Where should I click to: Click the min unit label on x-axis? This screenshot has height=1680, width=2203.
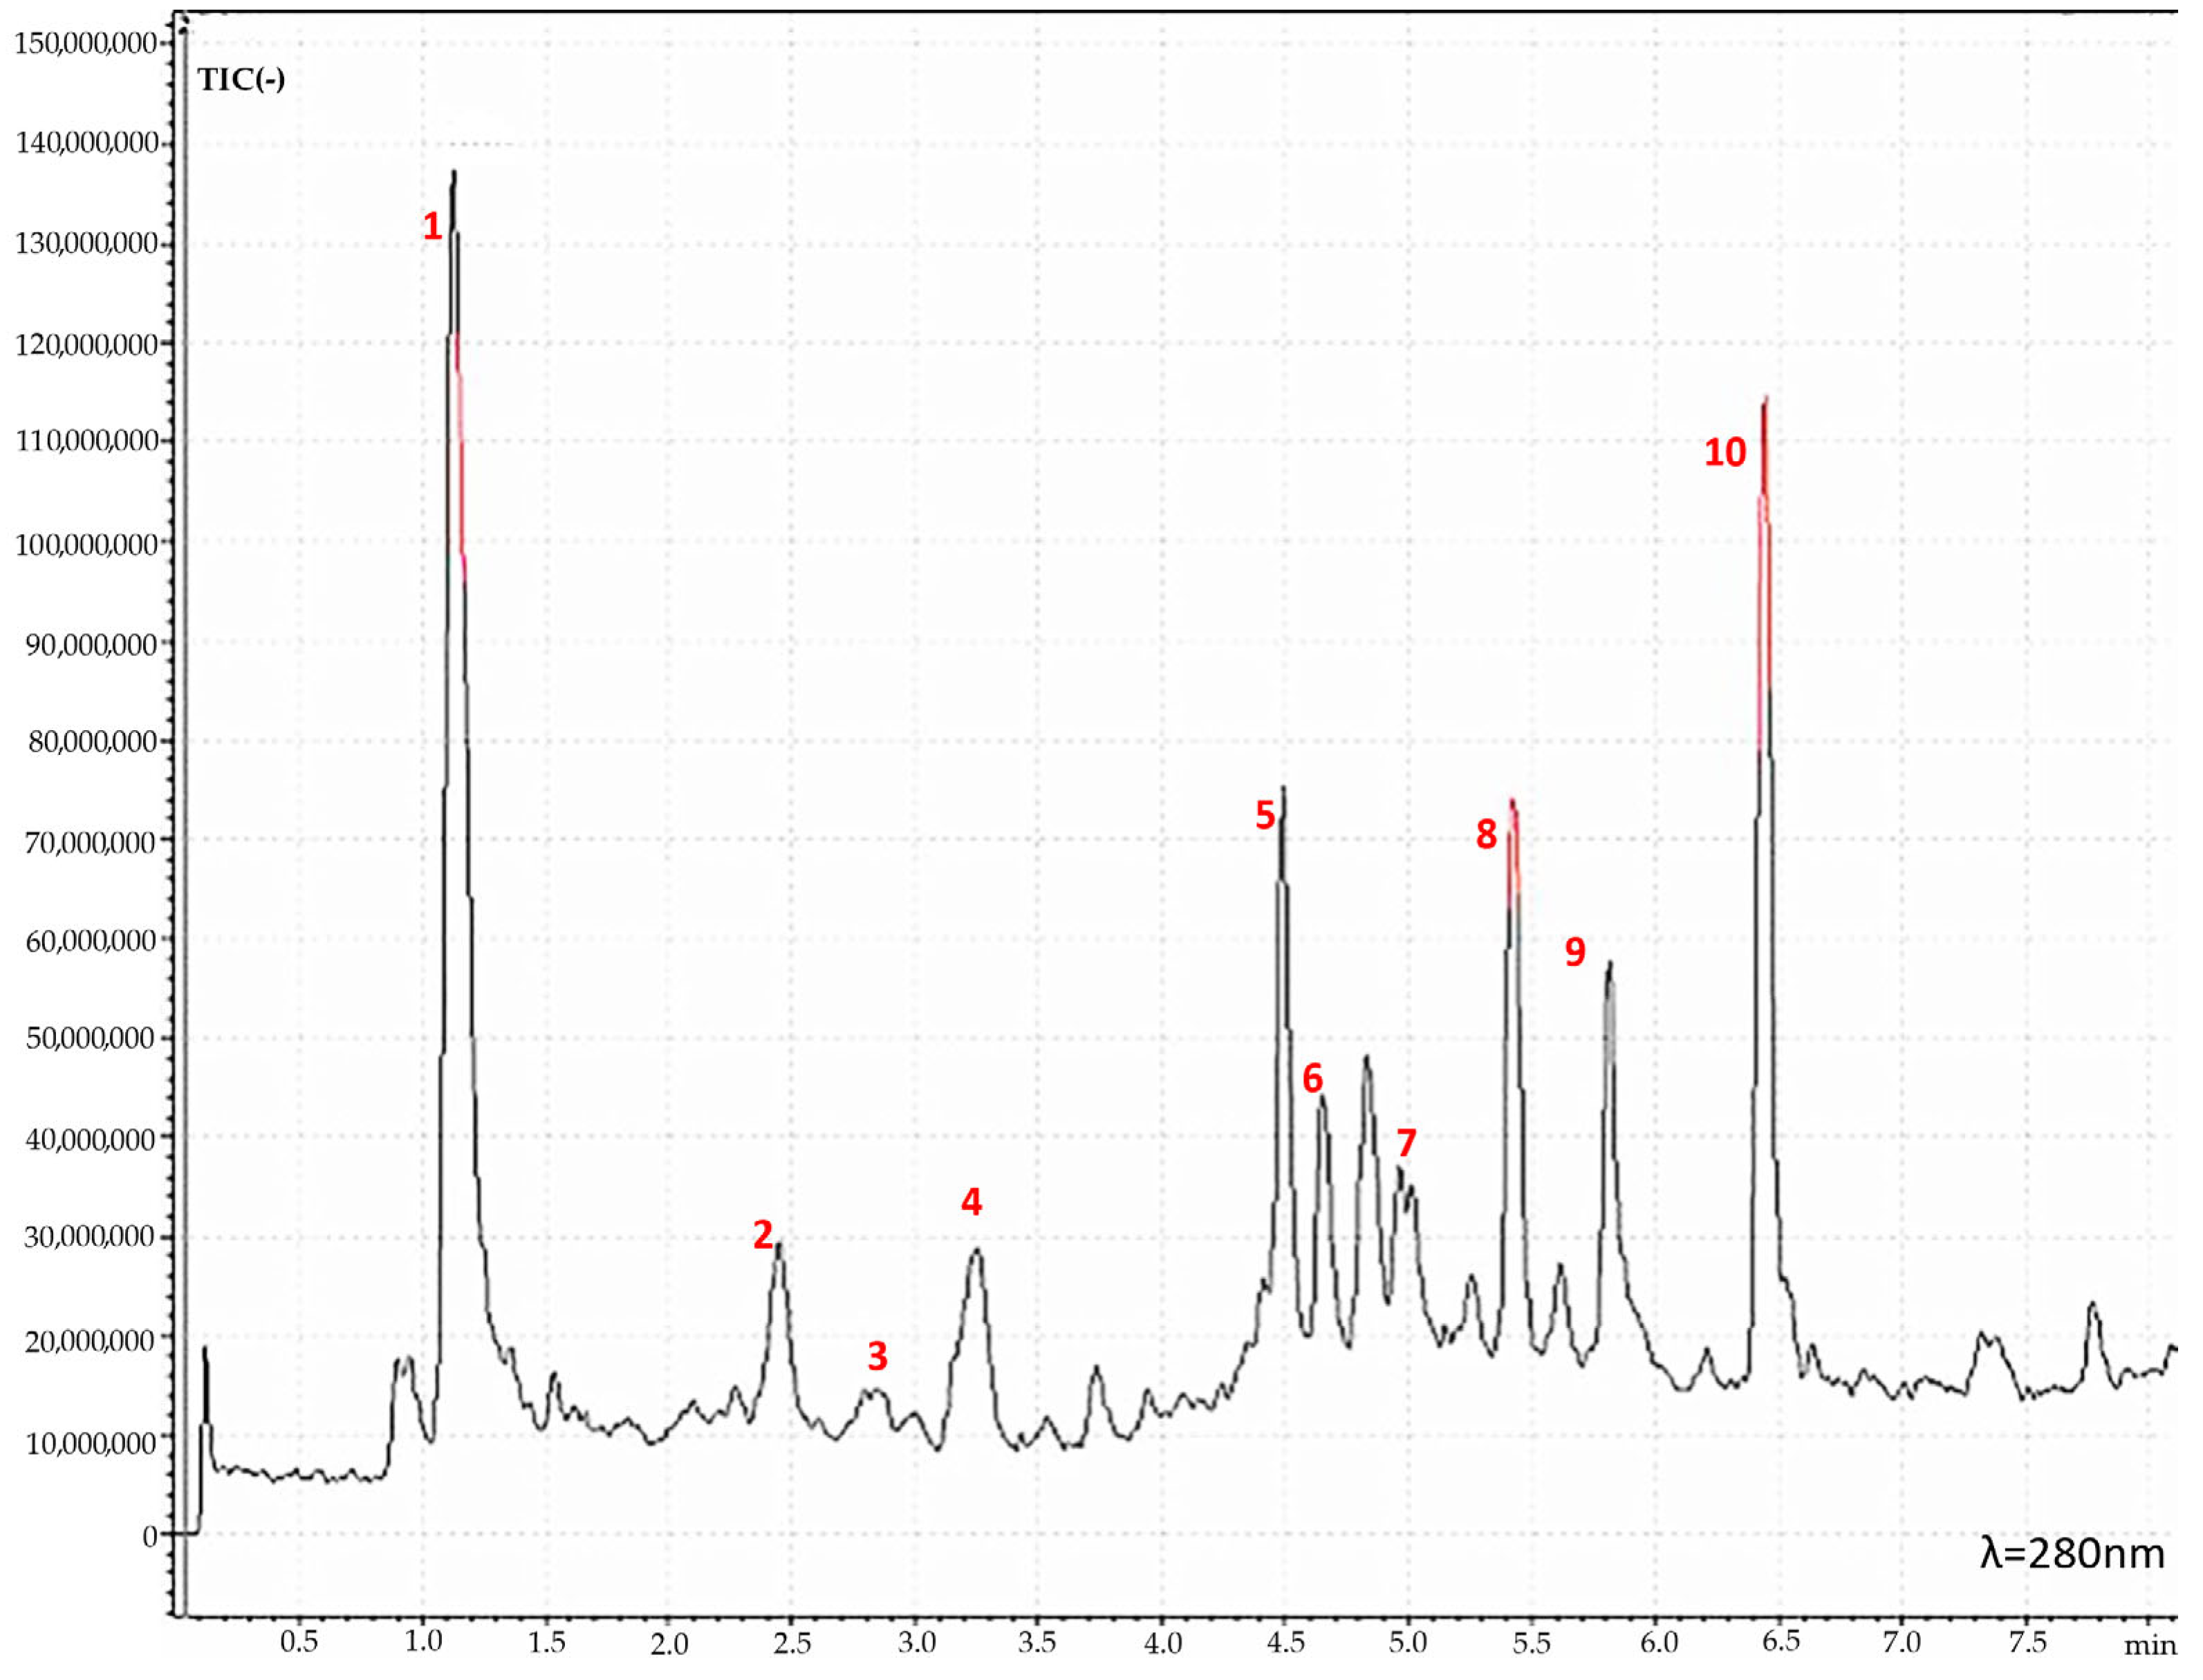coord(2150,1645)
